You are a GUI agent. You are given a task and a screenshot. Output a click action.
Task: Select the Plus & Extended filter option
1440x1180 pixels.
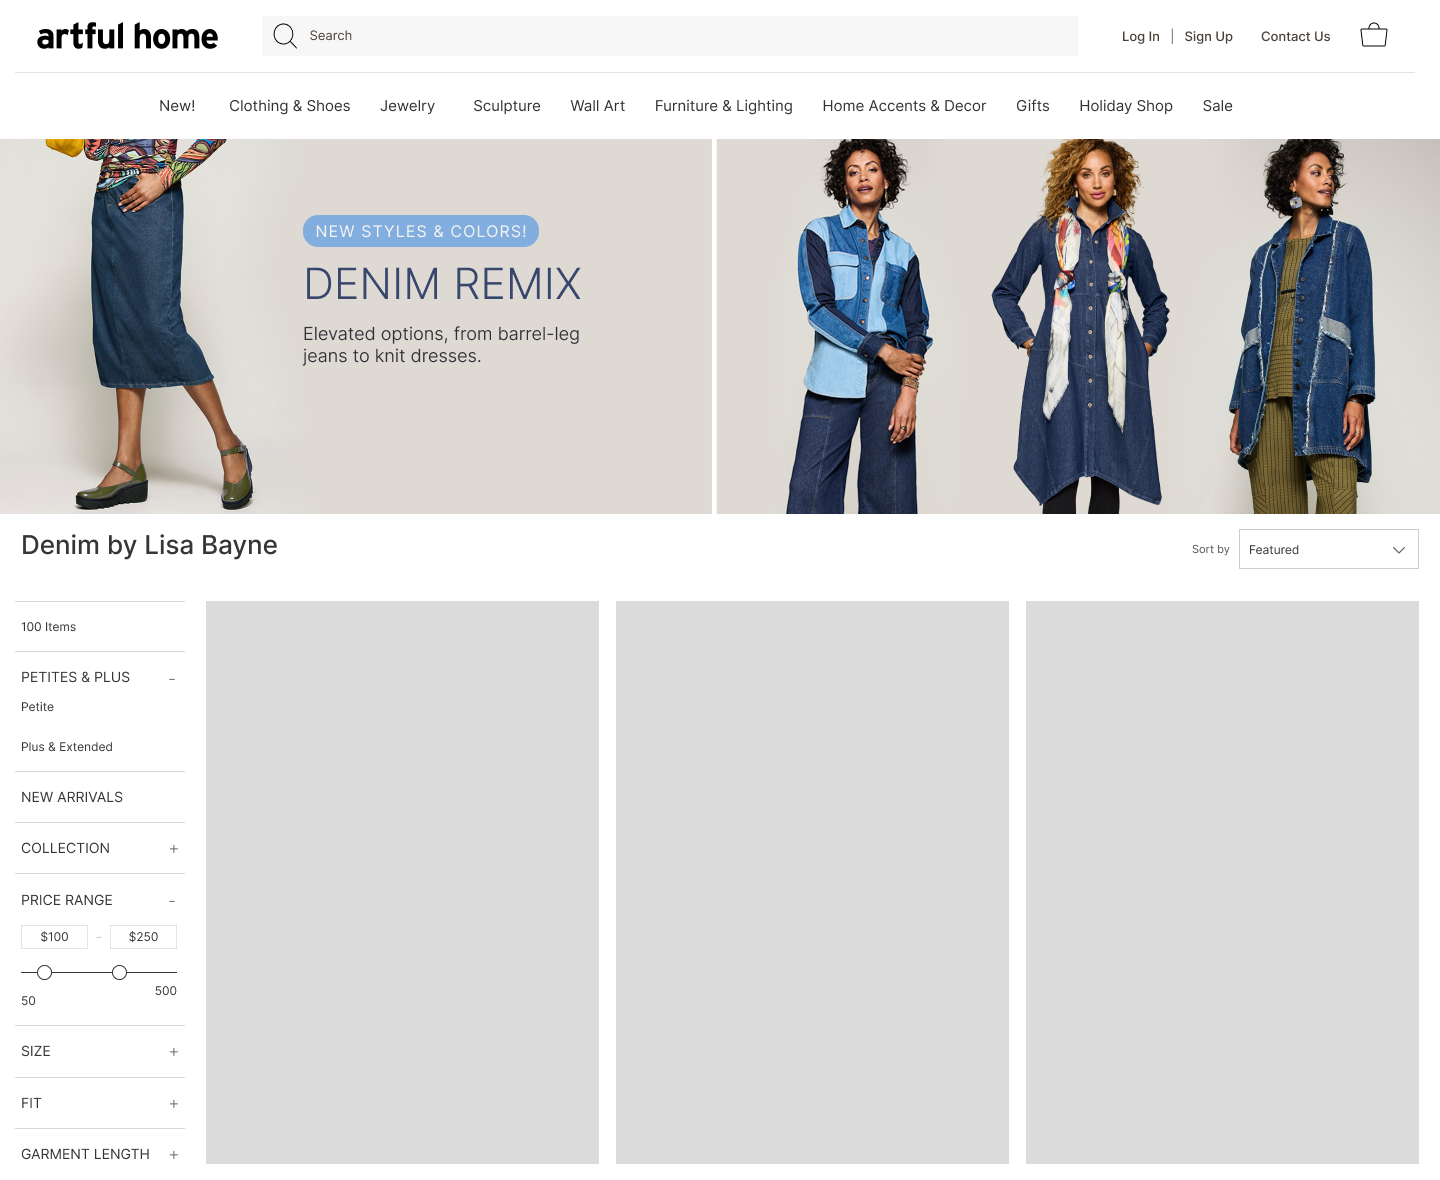point(66,747)
